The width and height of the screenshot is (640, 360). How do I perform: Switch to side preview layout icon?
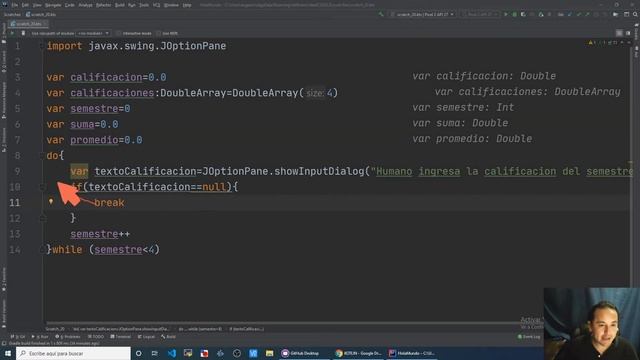pos(628,33)
